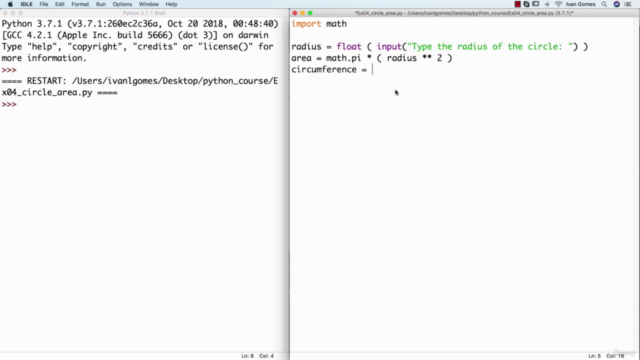640x360 pixels.
Task: Click the screen mirroring display icon
Action: (x=536, y=4)
